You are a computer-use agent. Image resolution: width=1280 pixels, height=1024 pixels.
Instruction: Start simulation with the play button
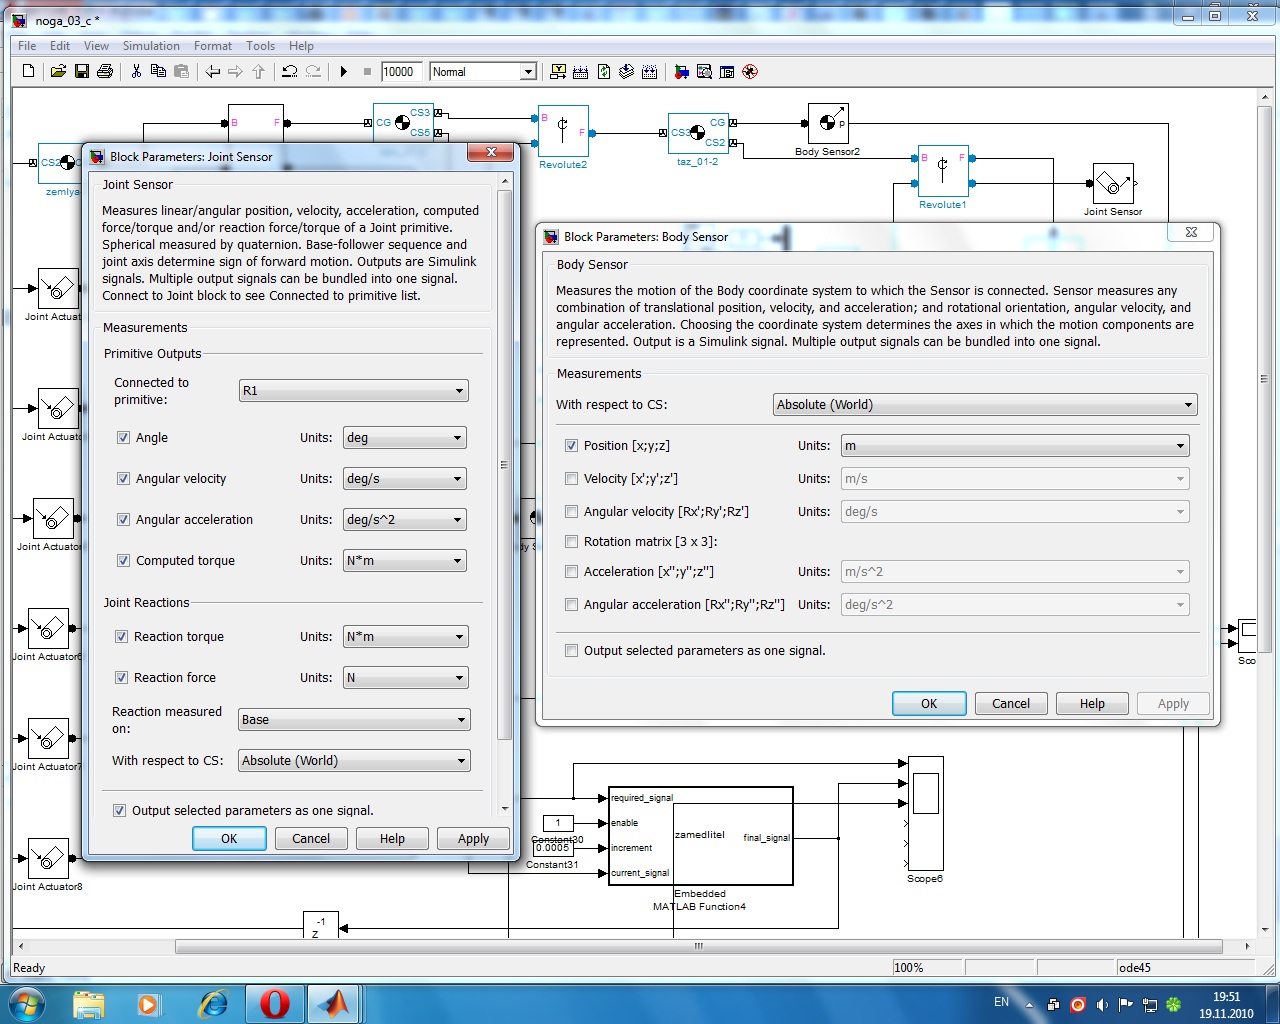tap(343, 71)
